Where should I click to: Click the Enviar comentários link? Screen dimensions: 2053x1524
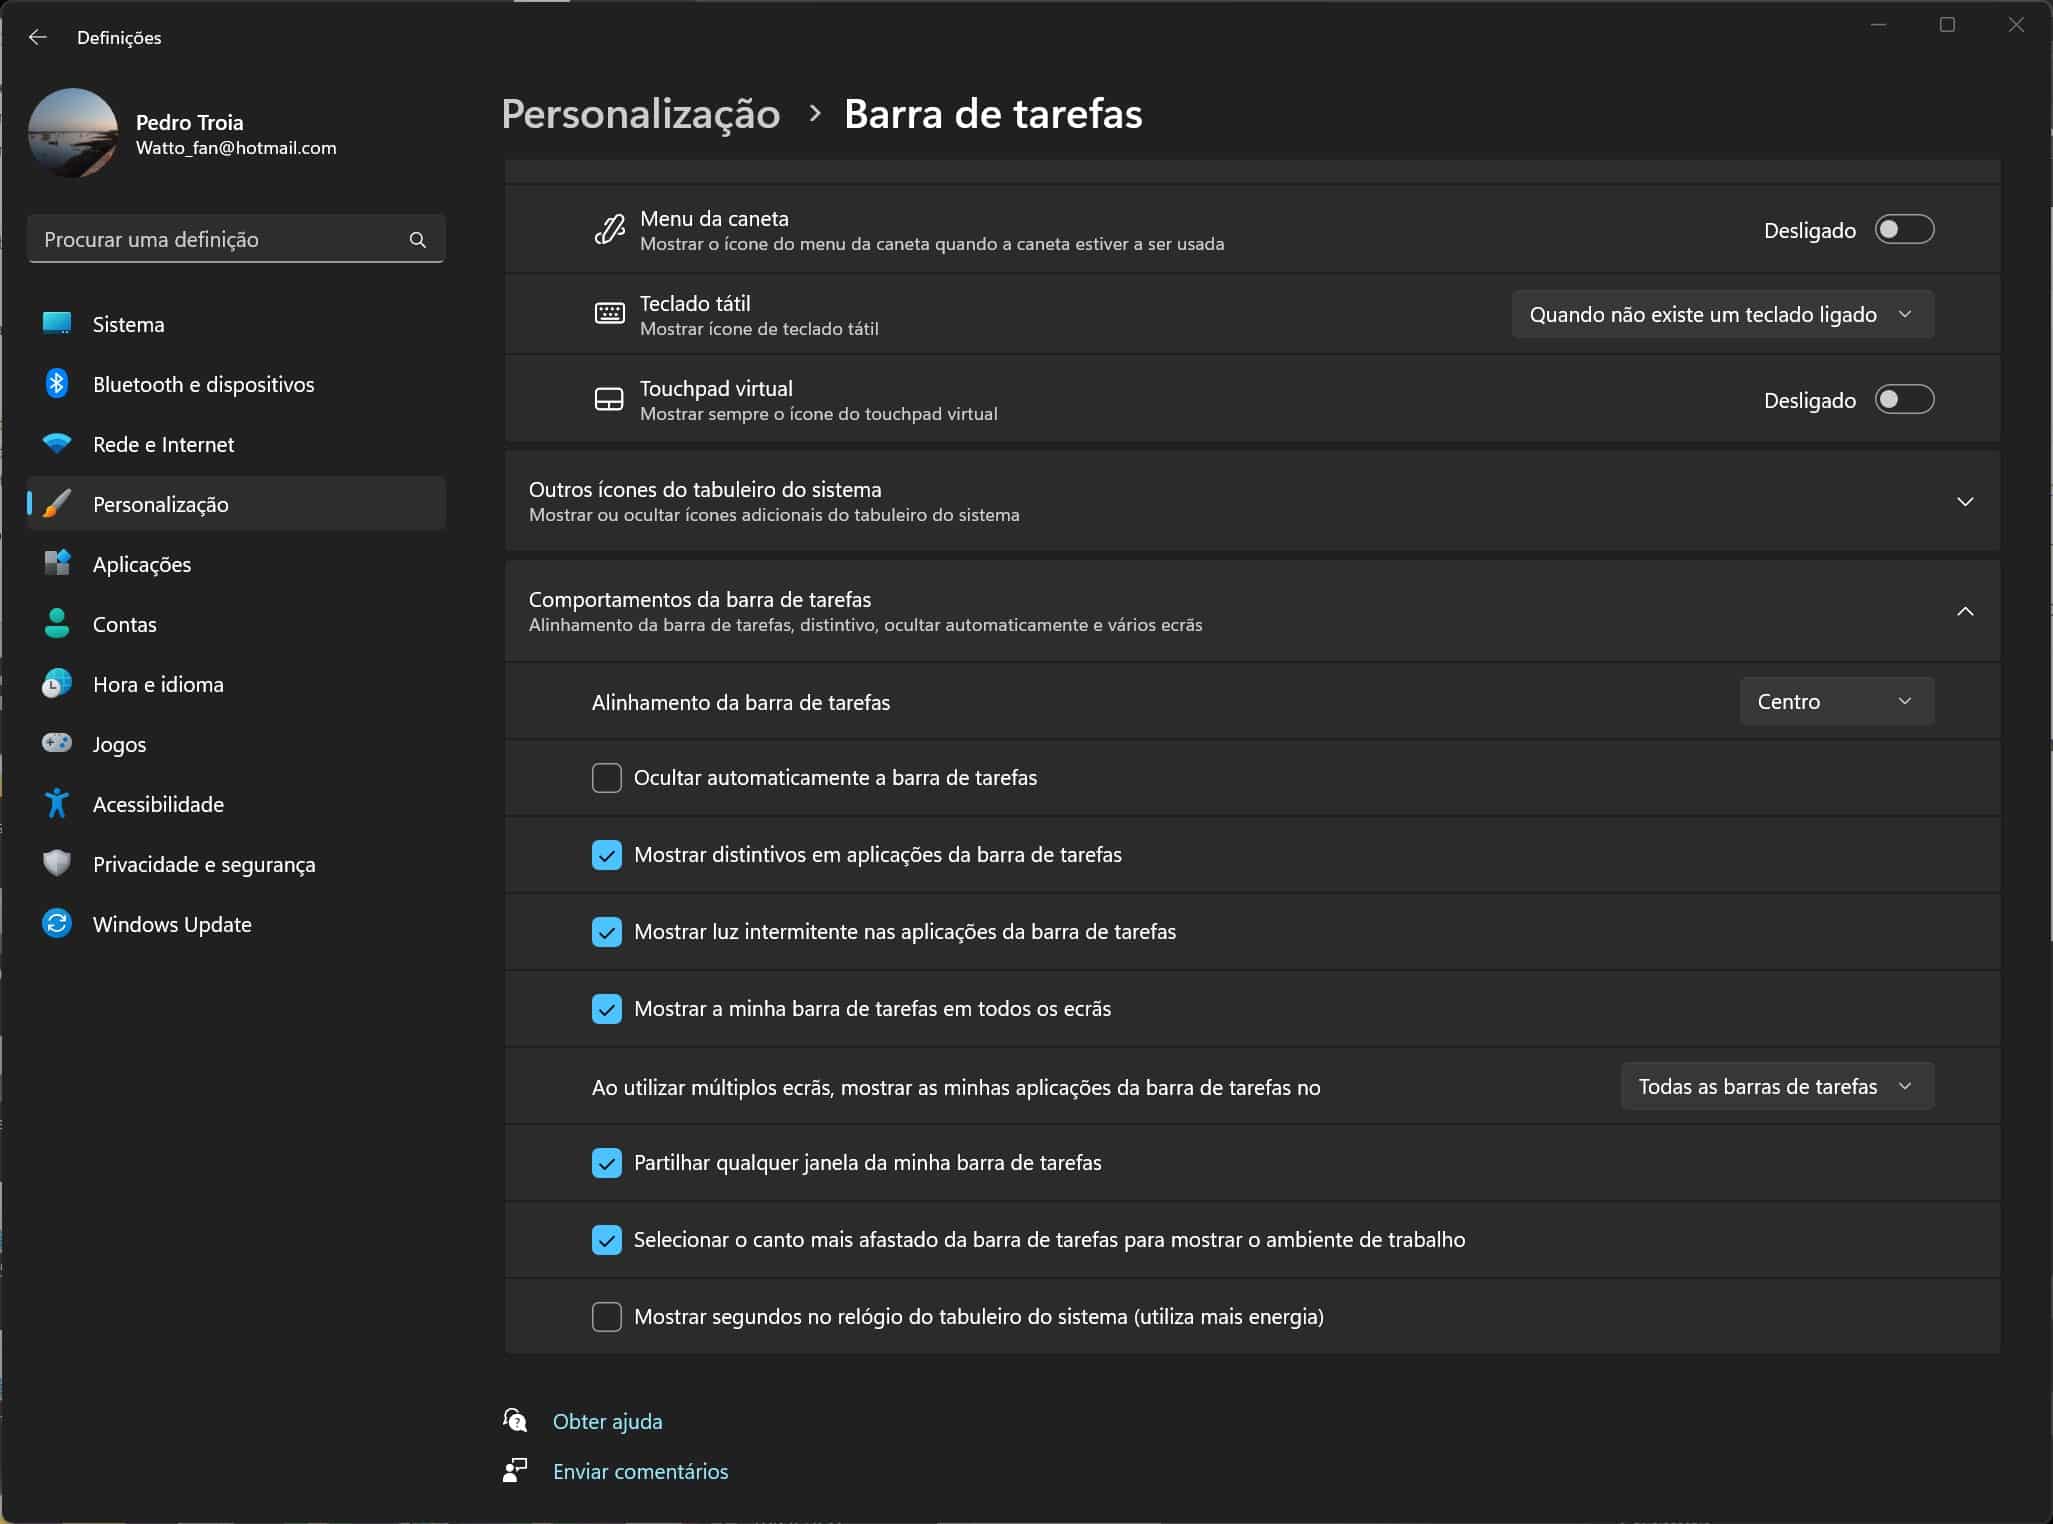(x=640, y=1471)
